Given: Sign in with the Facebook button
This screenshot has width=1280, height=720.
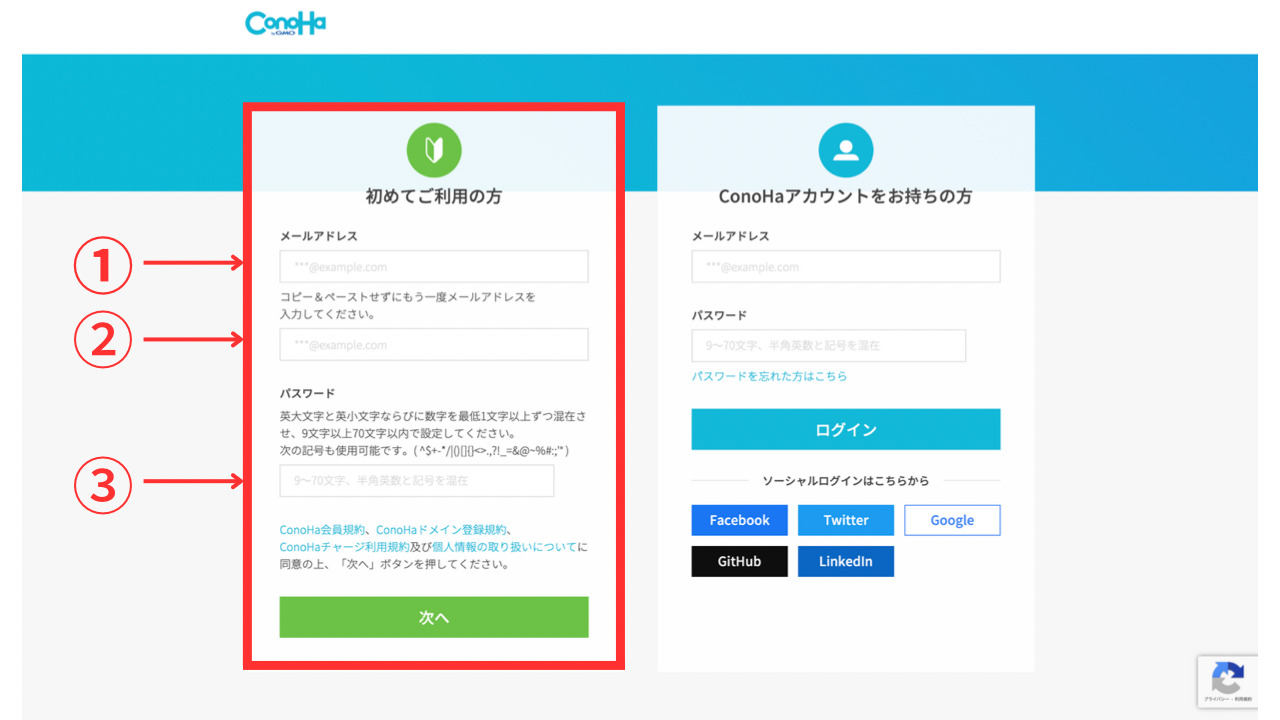Looking at the screenshot, I should pos(740,520).
